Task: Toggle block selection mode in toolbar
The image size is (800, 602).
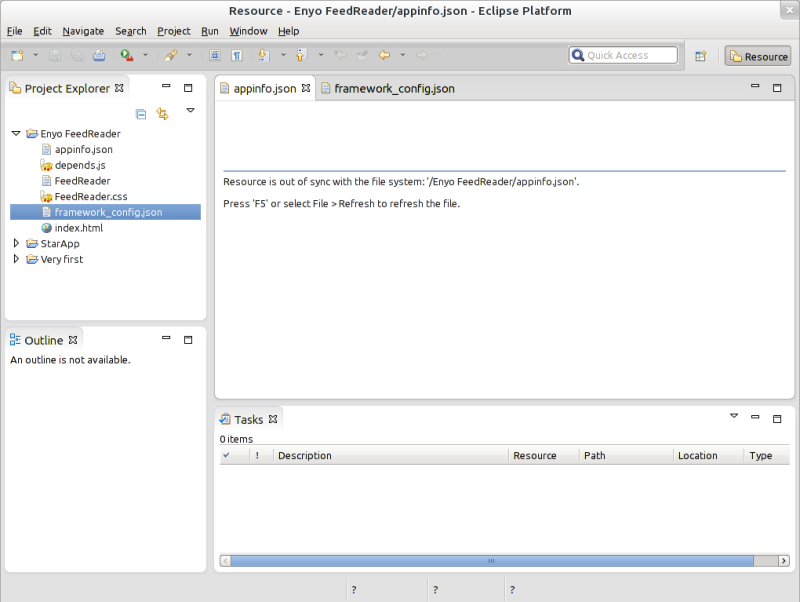Action: tap(215, 56)
